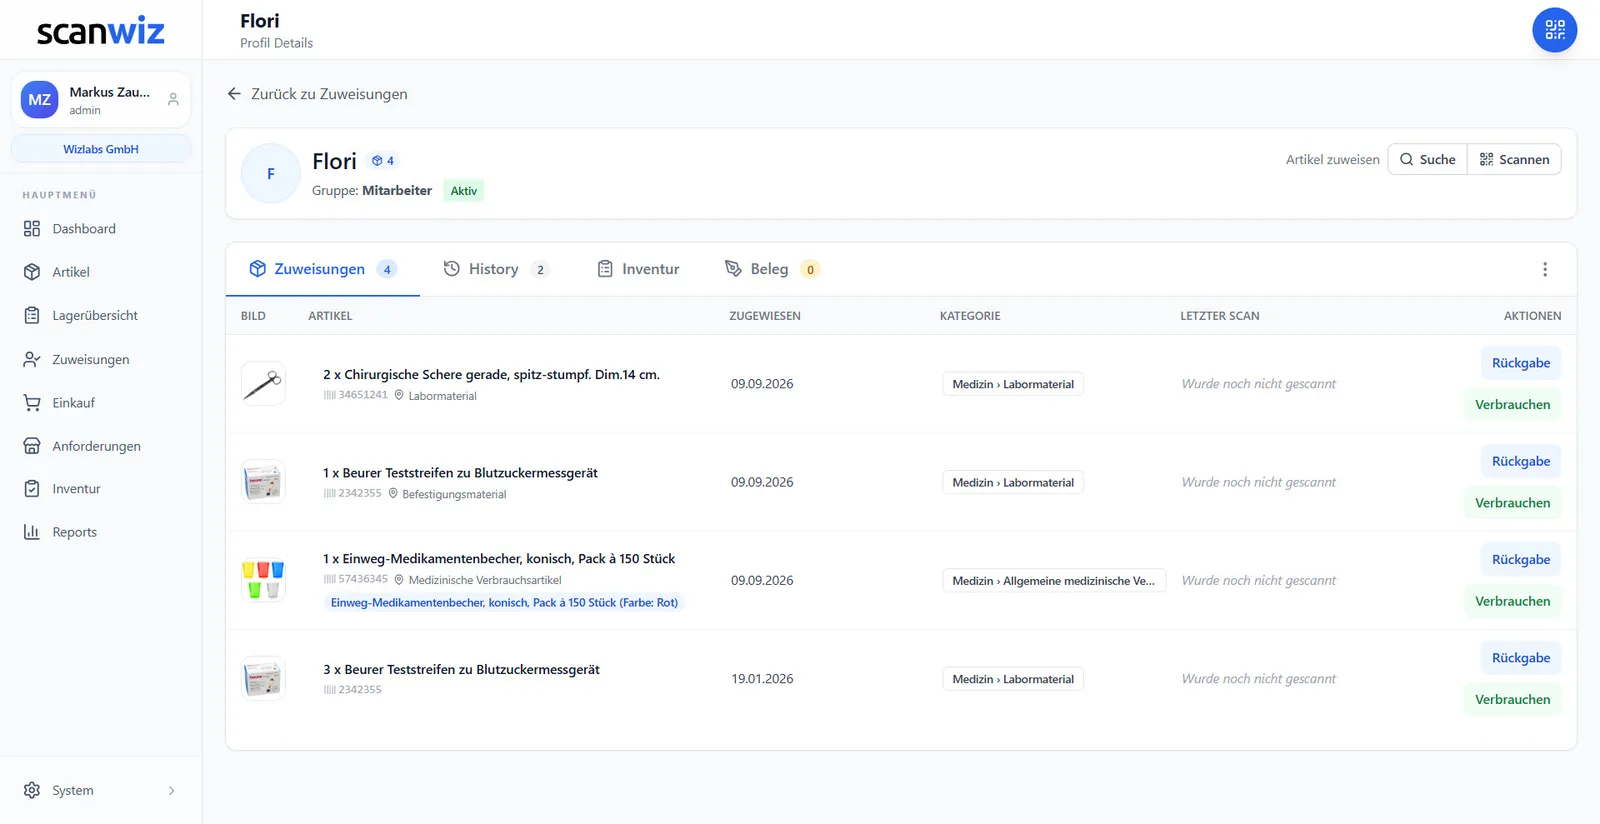Image resolution: width=1600 pixels, height=824 pixels.
Task: Click the Inventur icon in sidebar
Action: point(32,489)
